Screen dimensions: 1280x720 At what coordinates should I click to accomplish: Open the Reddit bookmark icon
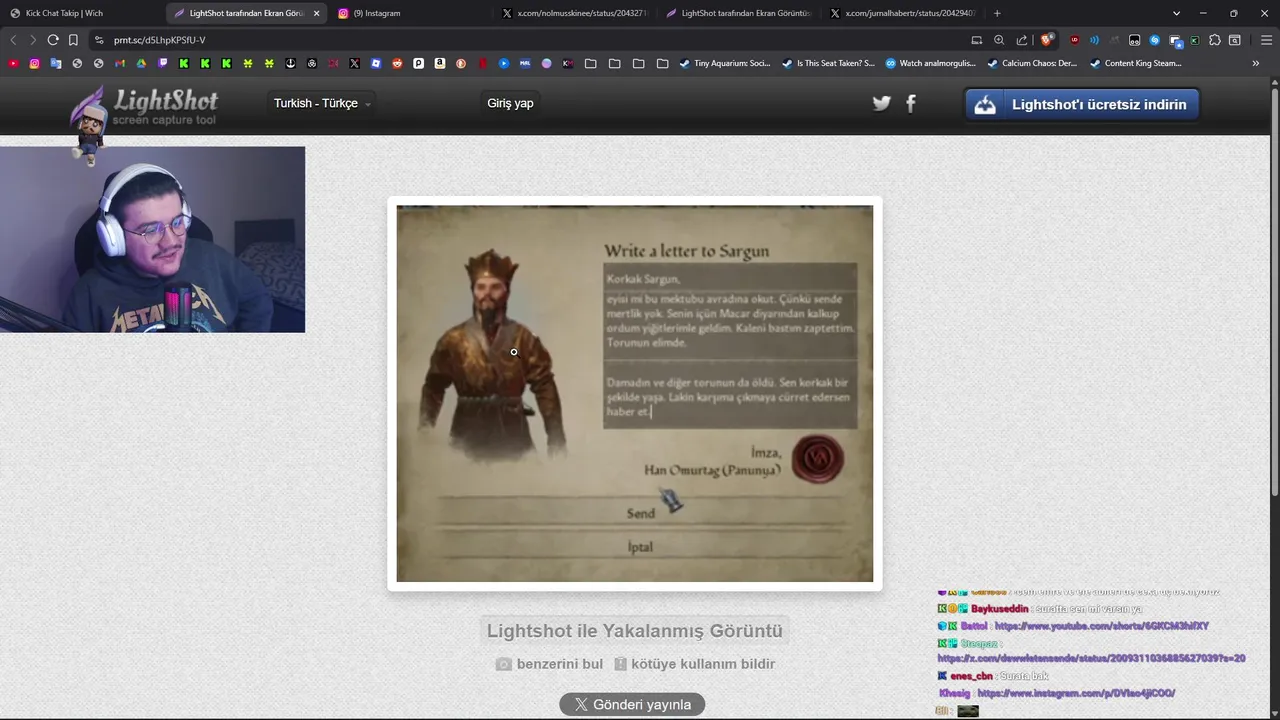click(397, 63)
